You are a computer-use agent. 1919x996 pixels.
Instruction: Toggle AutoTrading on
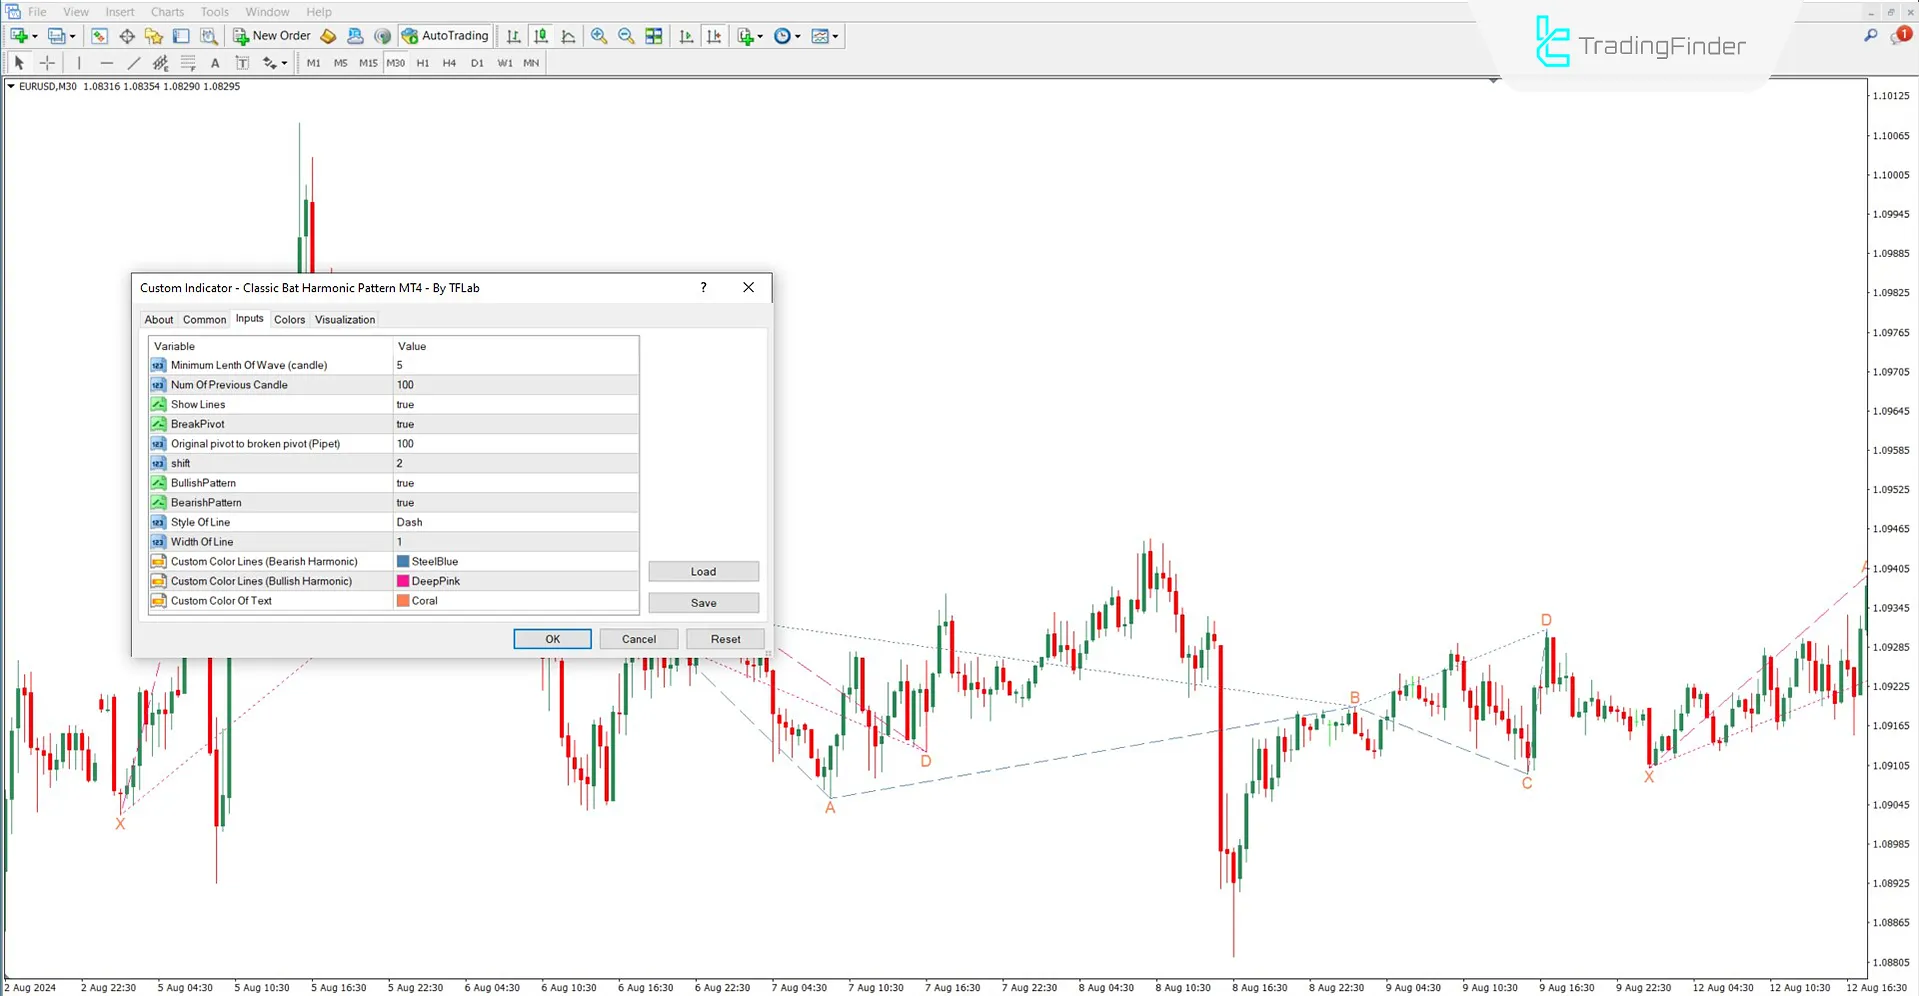tap(445, 35)
